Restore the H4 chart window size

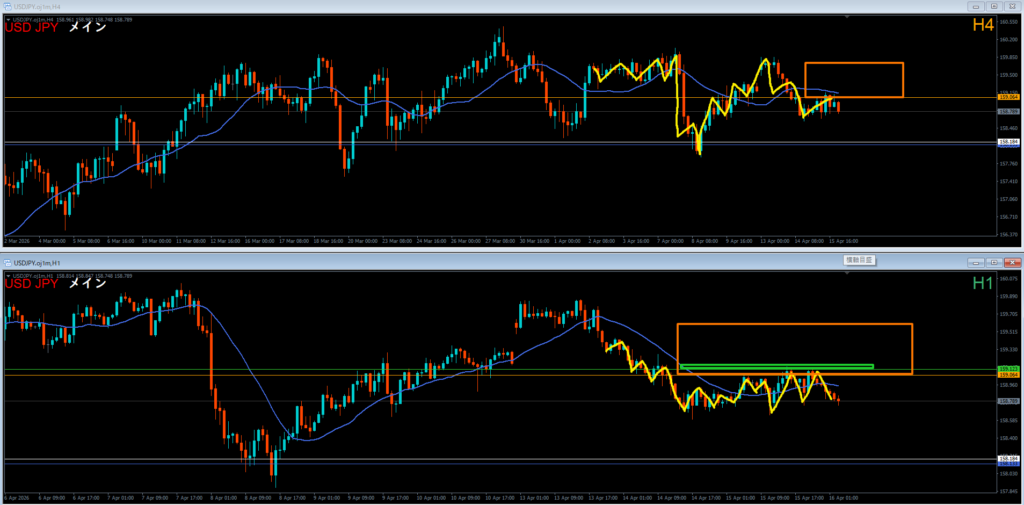coord(993,6)
